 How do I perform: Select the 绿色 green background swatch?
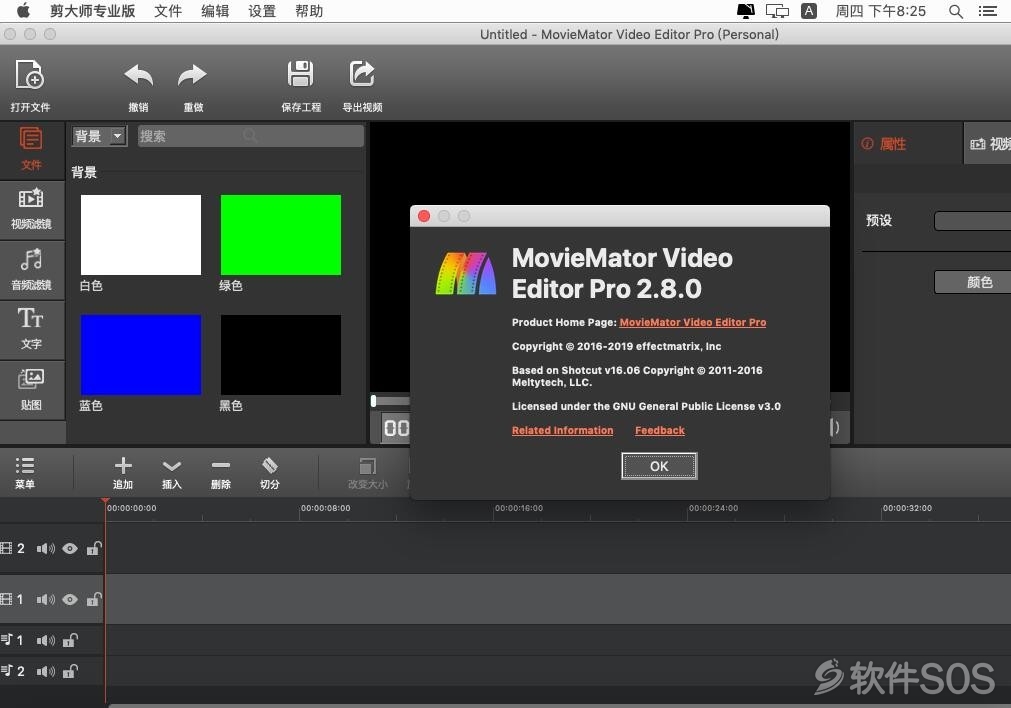(x=280, y=235)
